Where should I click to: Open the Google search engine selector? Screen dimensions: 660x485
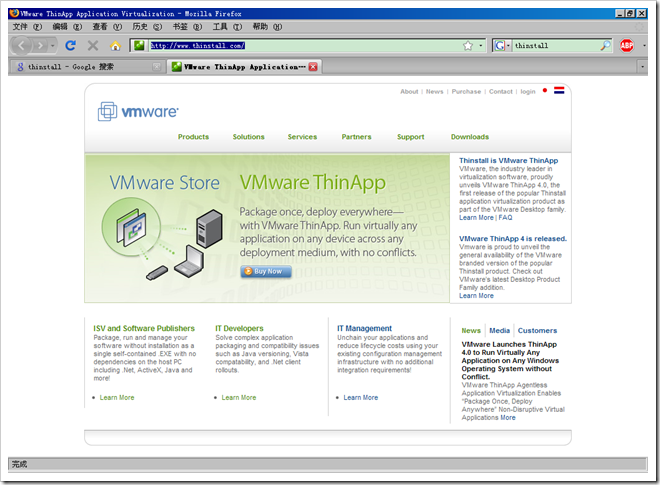pos(502,45)
